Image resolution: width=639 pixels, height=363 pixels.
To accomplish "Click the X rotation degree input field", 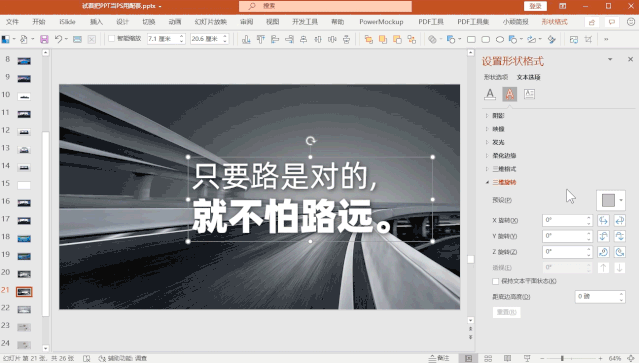I will (564, 220).
